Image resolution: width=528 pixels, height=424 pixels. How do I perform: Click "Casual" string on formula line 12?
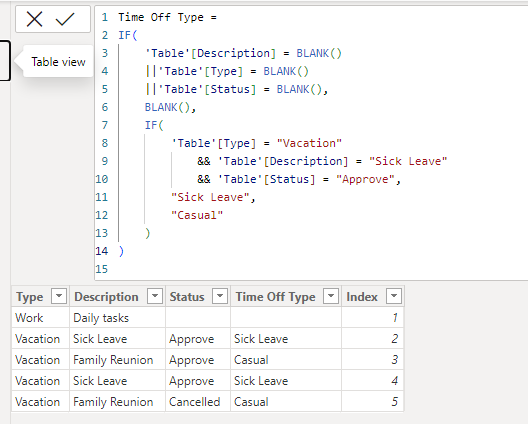[197, 215]
